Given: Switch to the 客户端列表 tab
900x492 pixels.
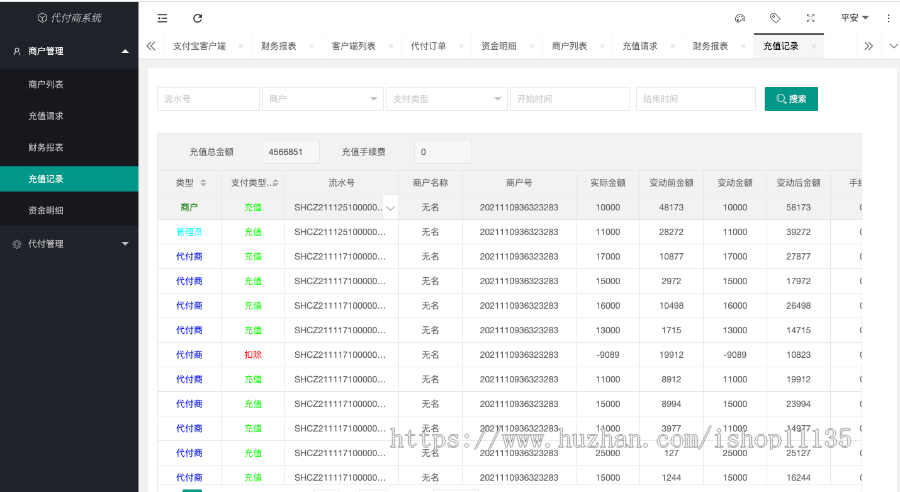Looking at the screenshot, I should 354,46.
